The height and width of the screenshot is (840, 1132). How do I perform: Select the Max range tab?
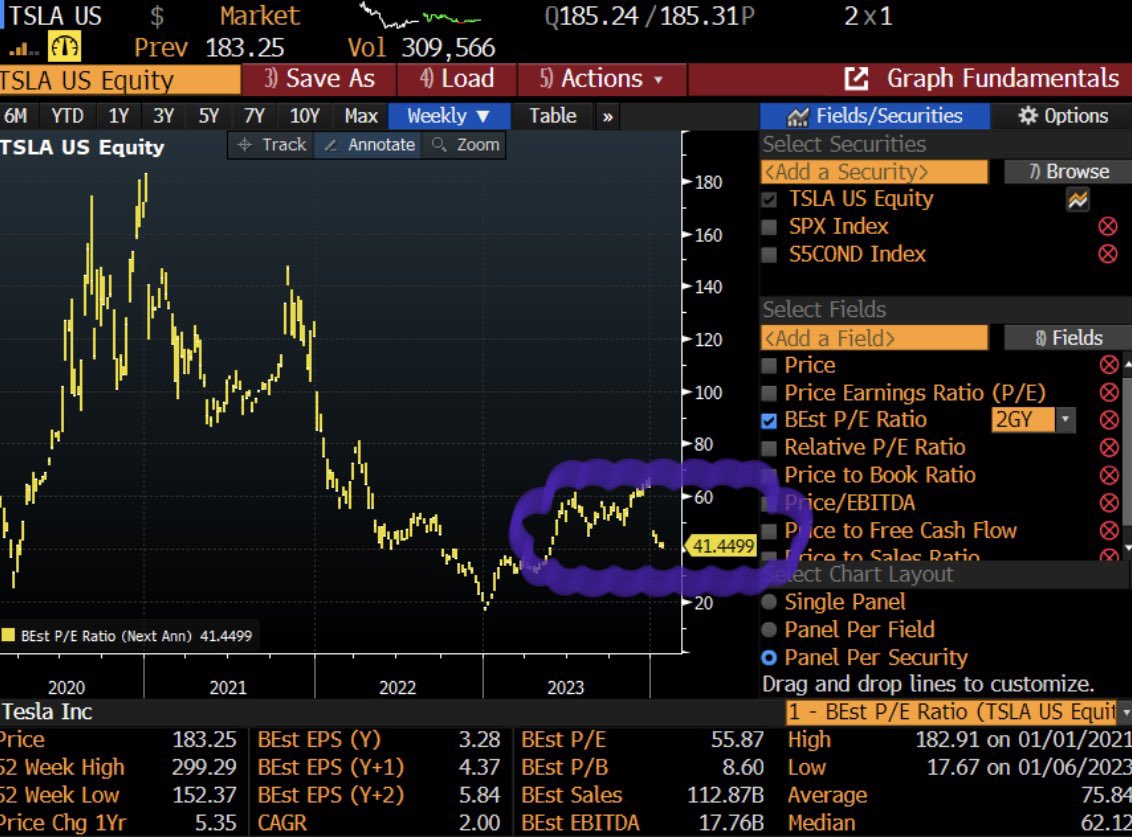pos(361,116)
